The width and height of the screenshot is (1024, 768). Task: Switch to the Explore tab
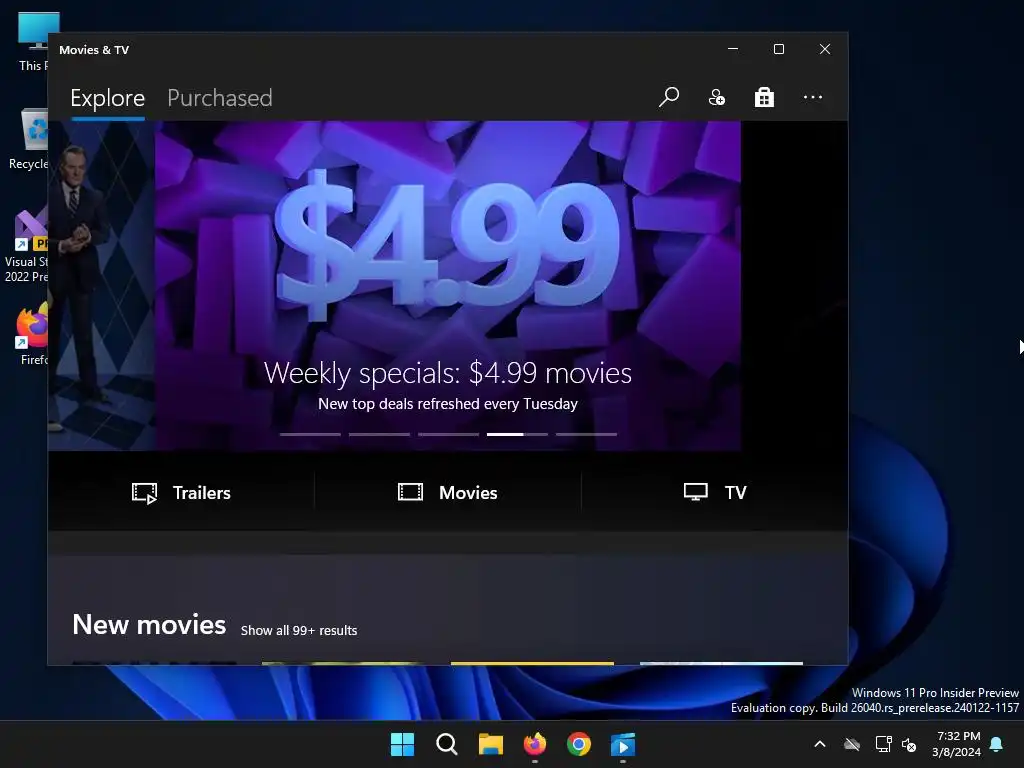pos(108,98)
